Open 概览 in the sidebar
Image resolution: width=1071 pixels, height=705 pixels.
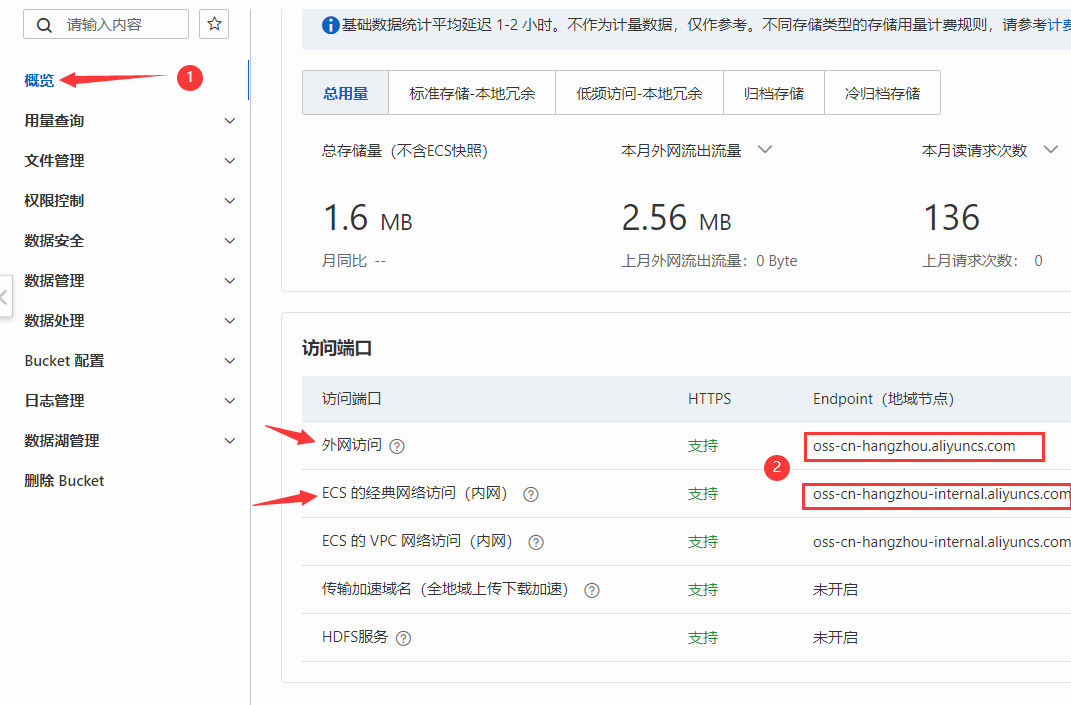pos(40,81)
